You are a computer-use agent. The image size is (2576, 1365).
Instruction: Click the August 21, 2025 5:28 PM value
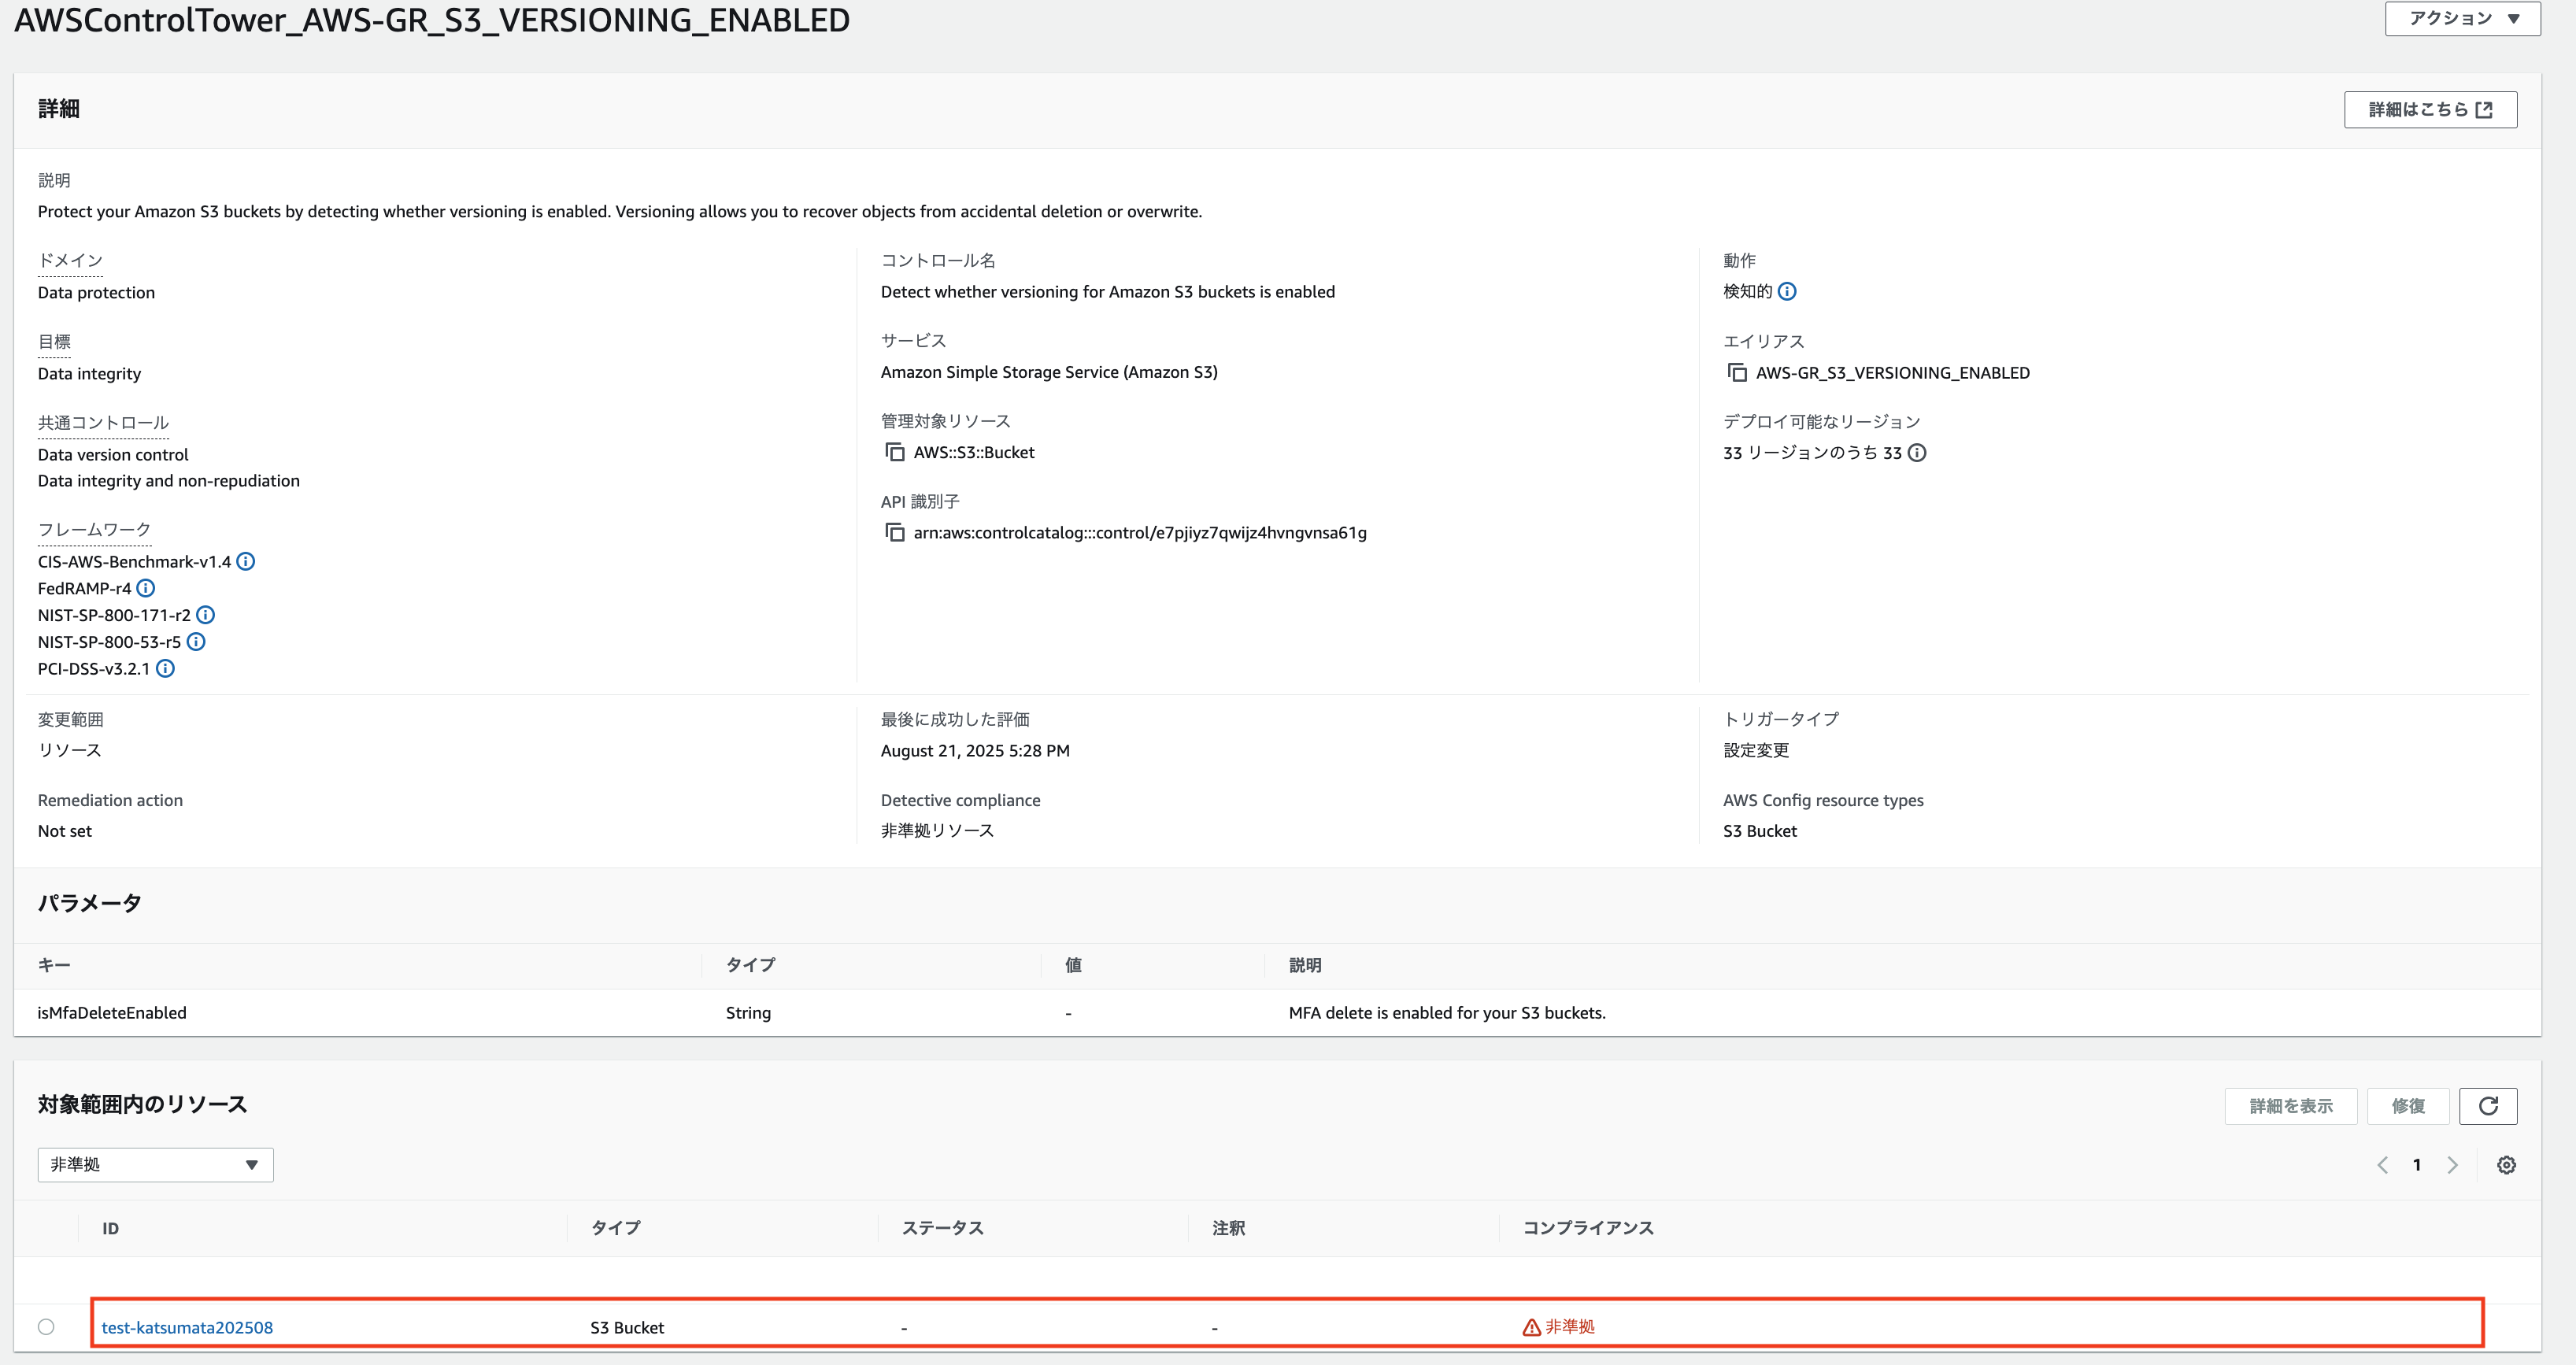coord(975,750)
